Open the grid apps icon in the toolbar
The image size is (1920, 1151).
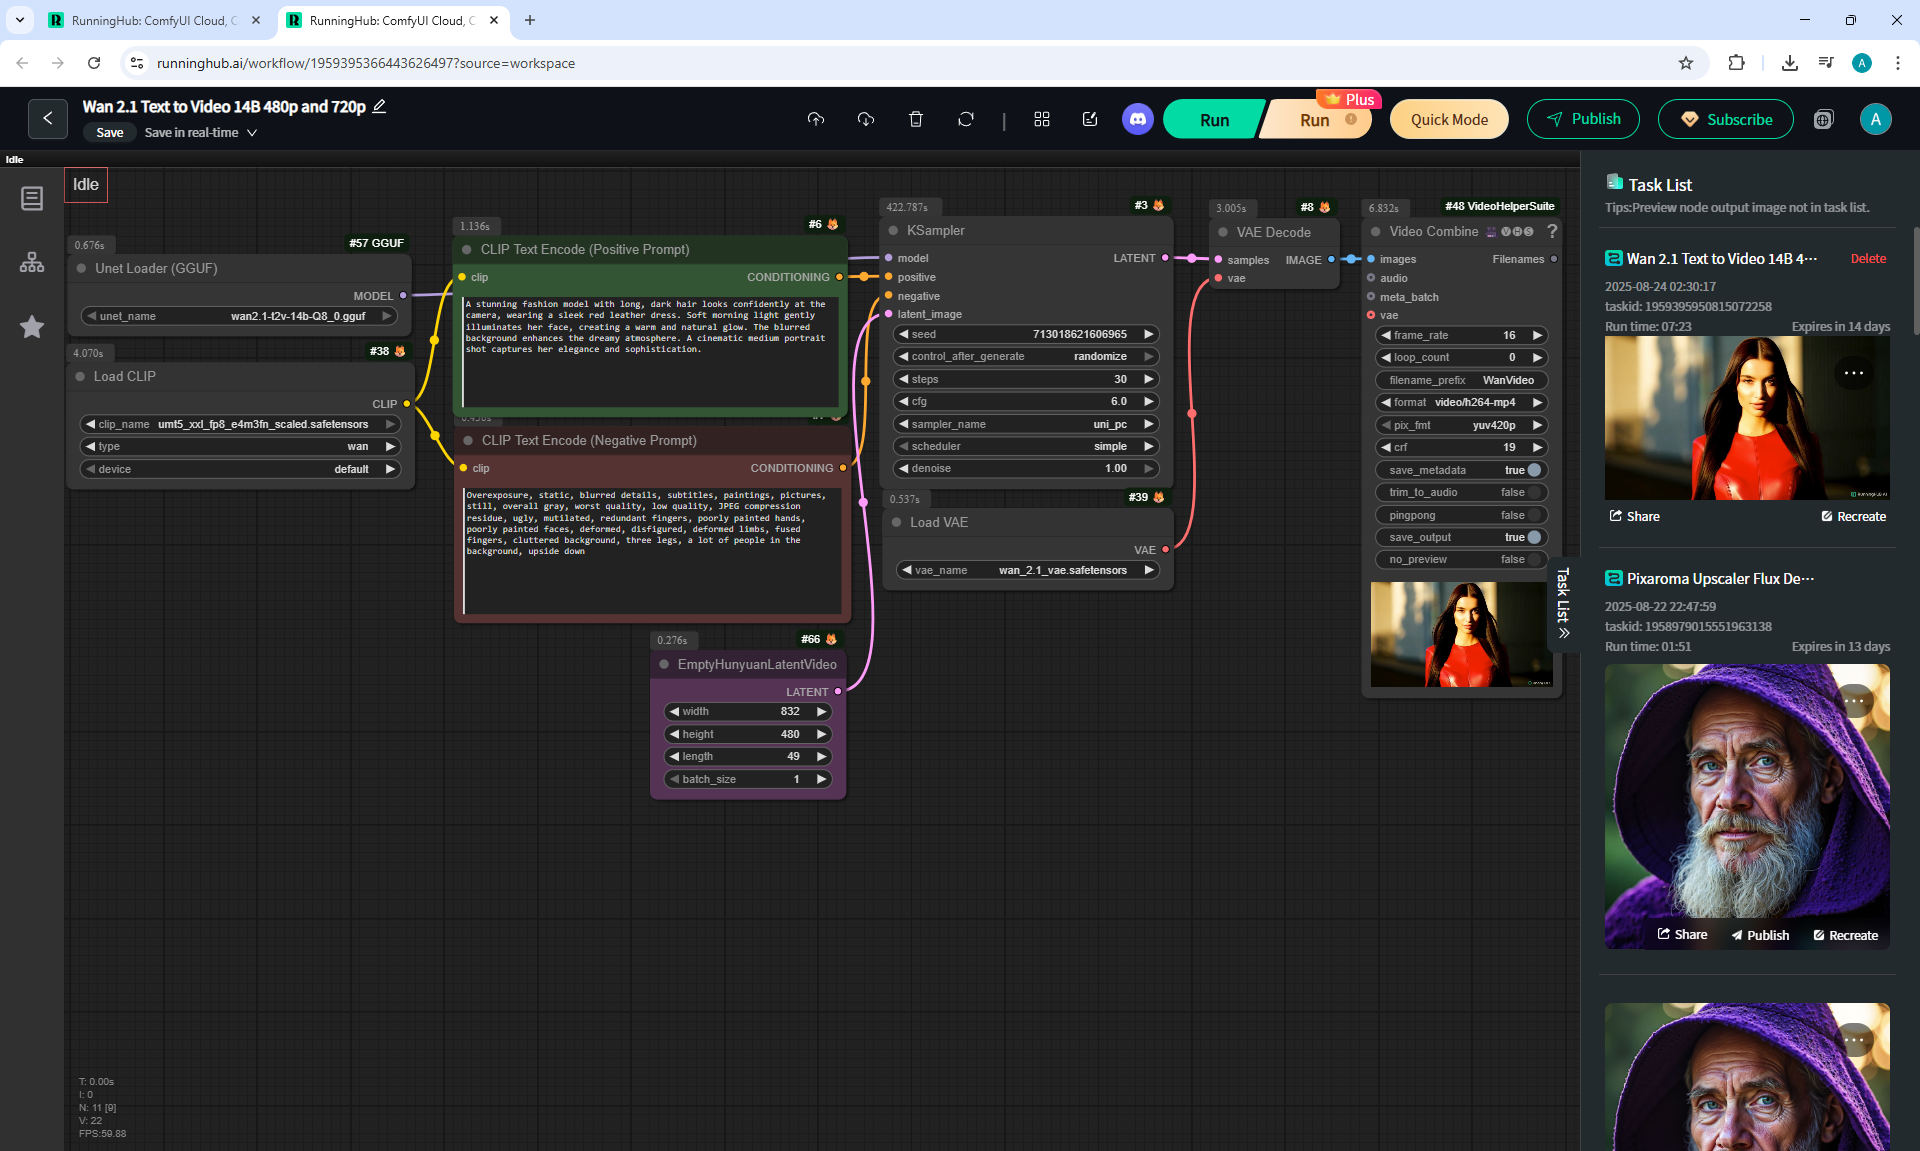tap(1041, 119)
